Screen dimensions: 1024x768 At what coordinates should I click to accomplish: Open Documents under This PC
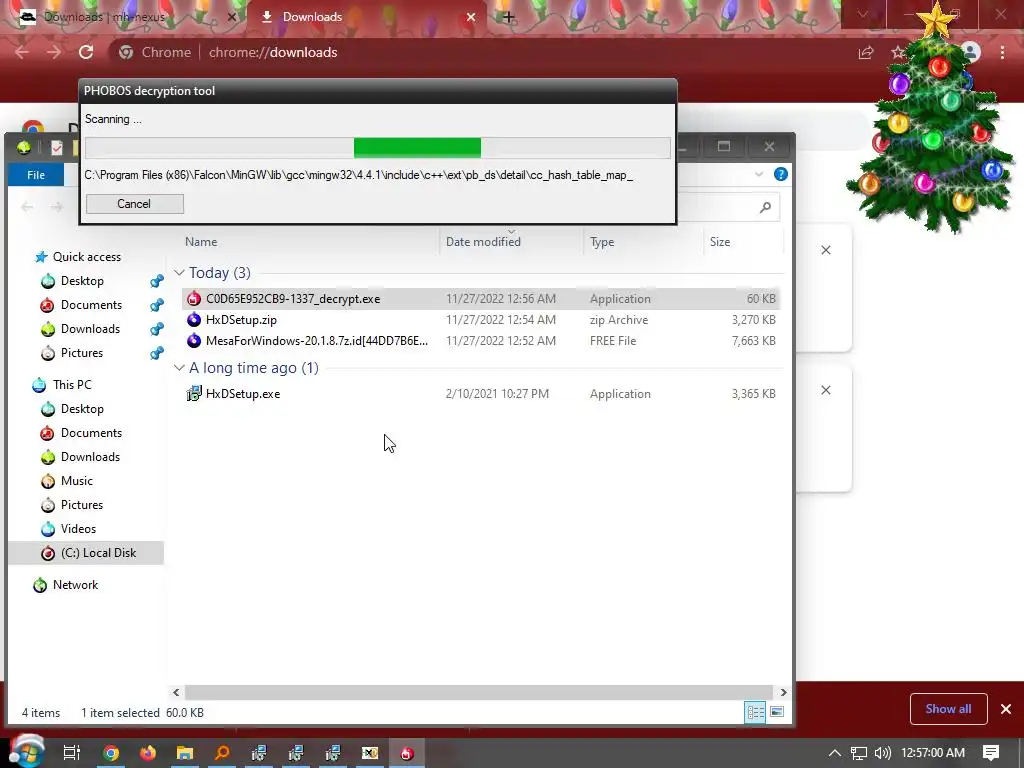tap(91, 433)
